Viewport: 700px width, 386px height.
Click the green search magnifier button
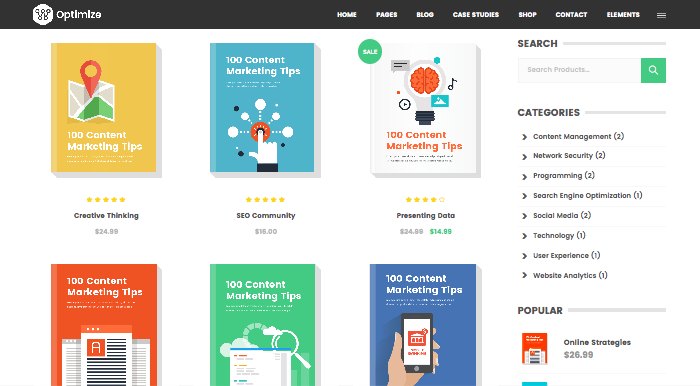click(x=653, y=70)
